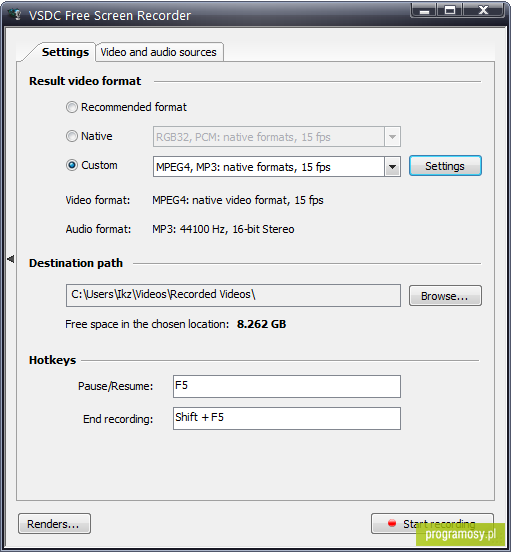Open the Renders... button

(x=54, y=523)
